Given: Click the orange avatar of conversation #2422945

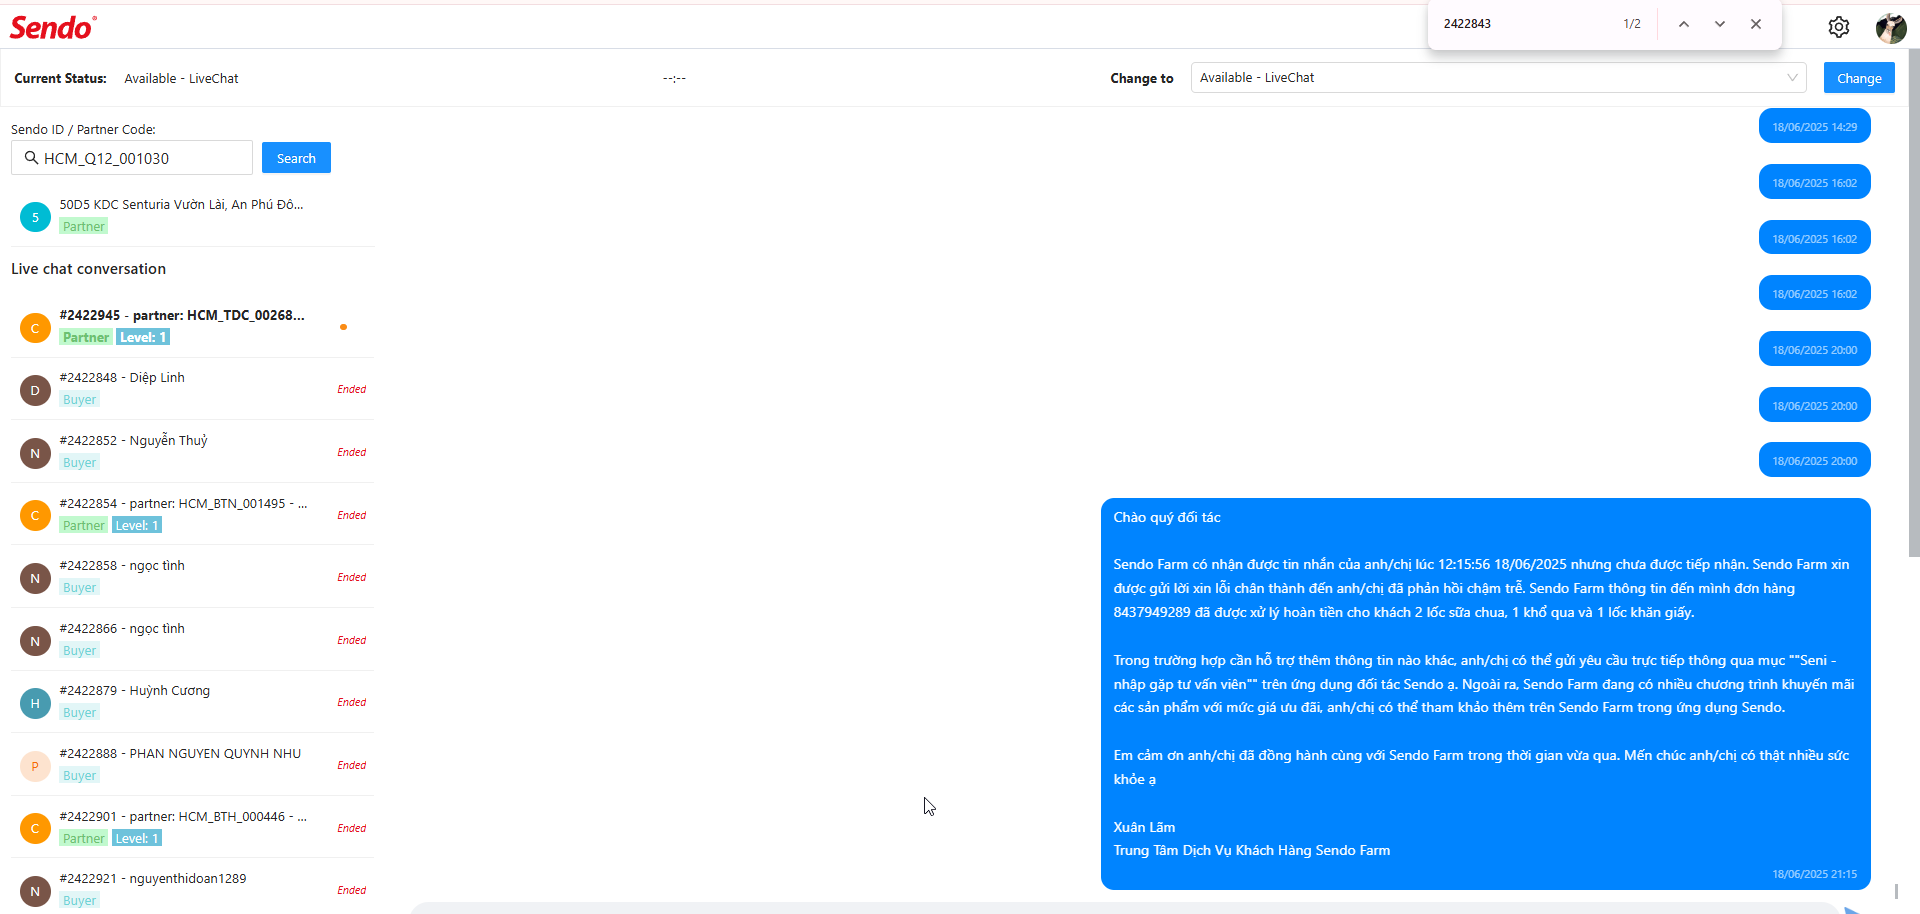Looking at the screenshot, I should pos(35,327).
